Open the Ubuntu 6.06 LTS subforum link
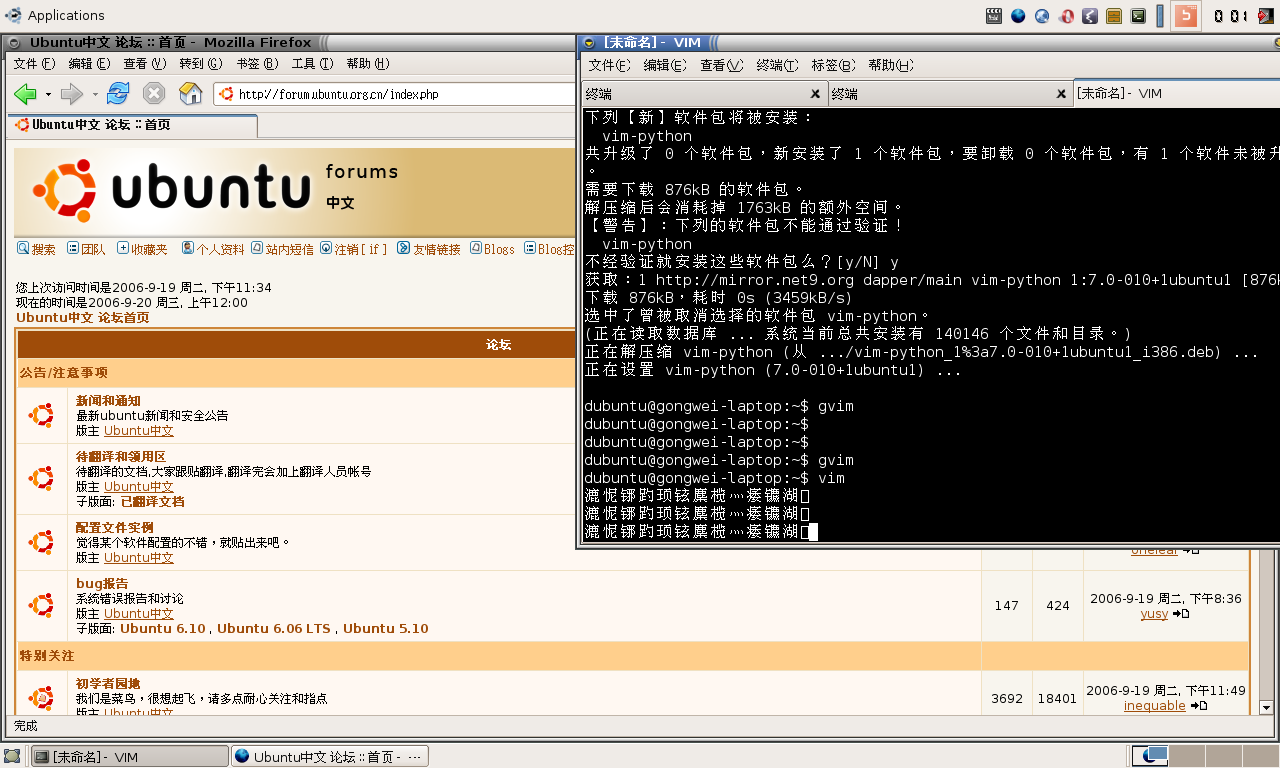 pos(273,628)
